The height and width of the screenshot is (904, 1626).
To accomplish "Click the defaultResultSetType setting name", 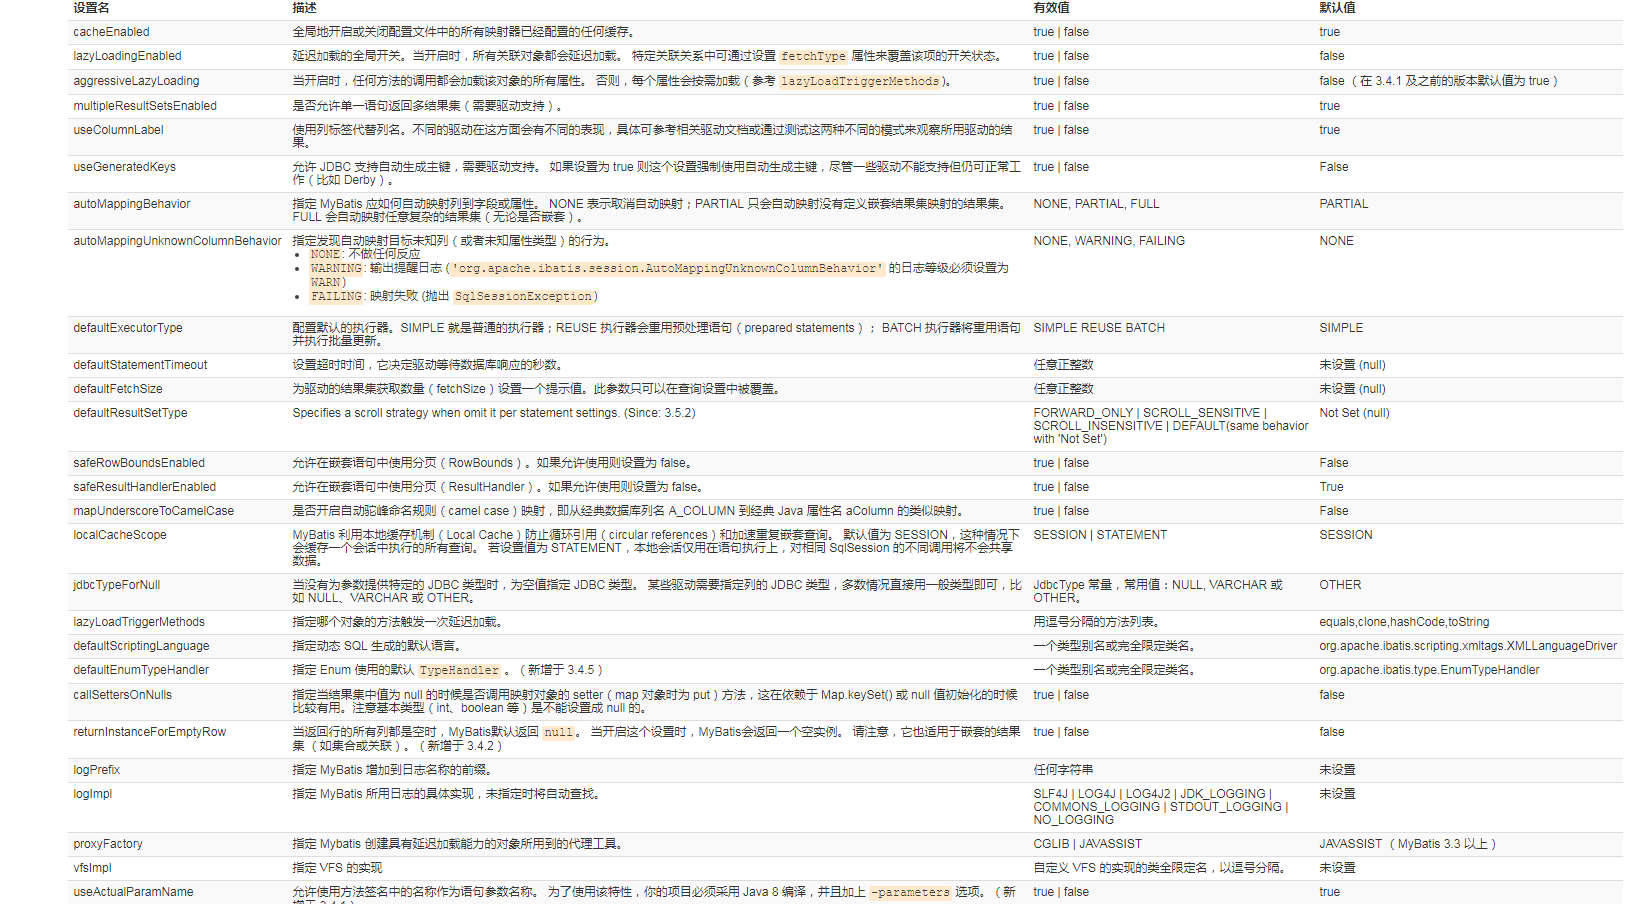I will 130,413.
